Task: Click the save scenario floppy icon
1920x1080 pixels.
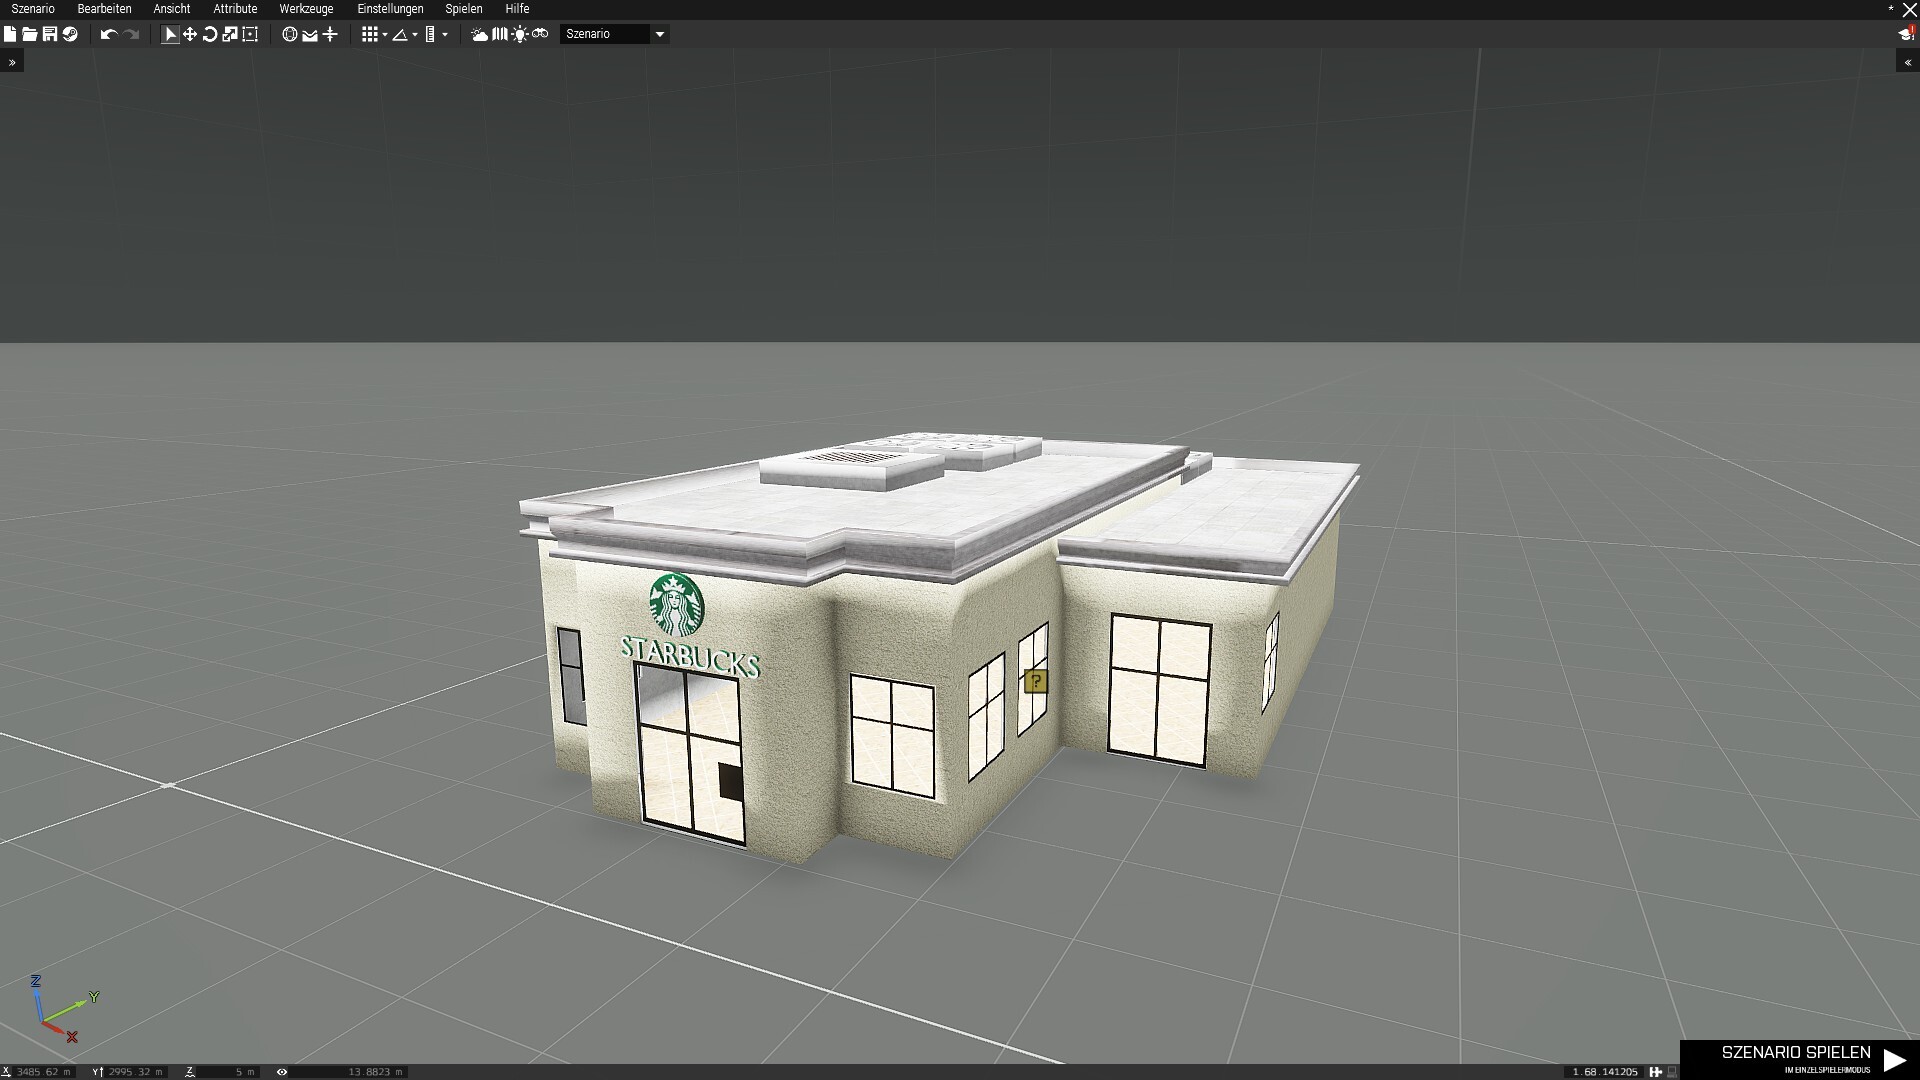Action: (50, 34)
